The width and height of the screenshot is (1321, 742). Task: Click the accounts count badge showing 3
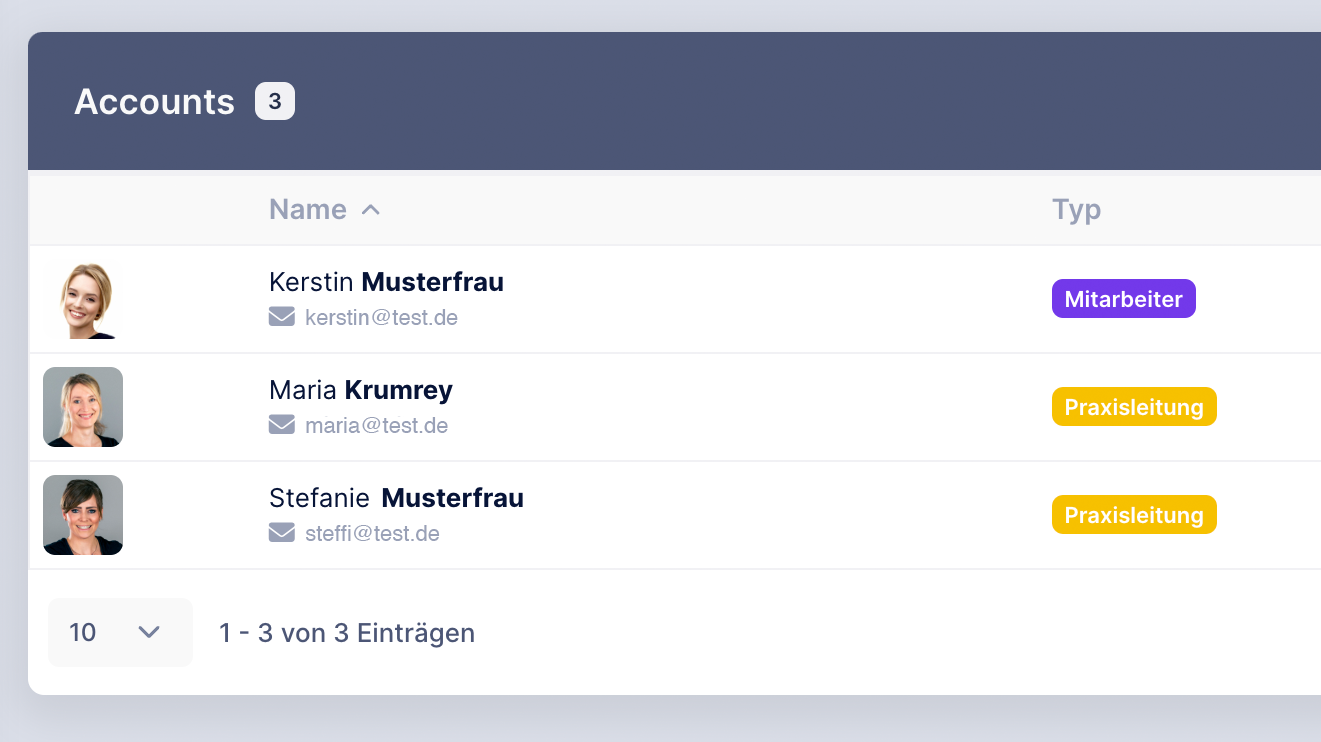[x=275, y=101]
